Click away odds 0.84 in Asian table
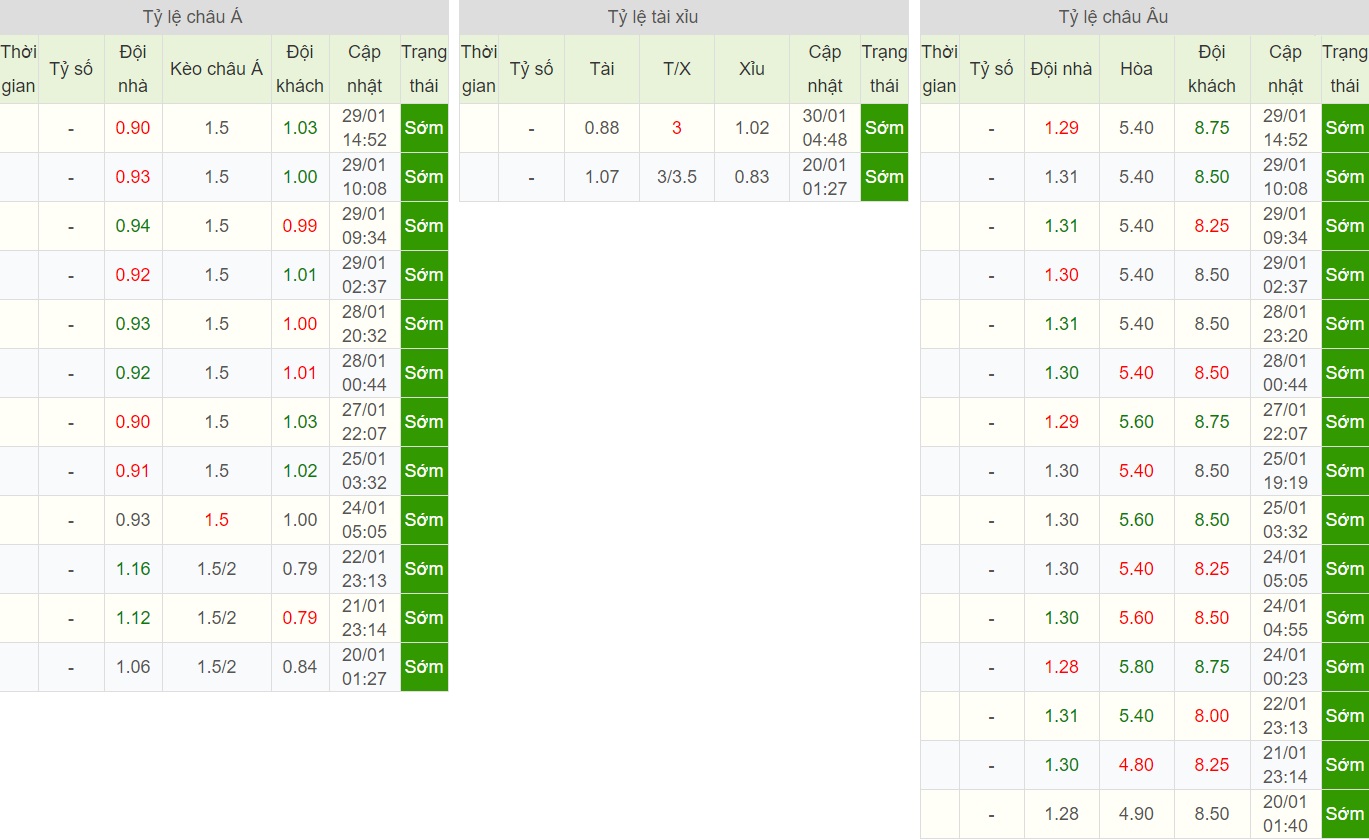The height and width of the screenshot is (840, 1369). pyautogui.click(x=300, y=667)
